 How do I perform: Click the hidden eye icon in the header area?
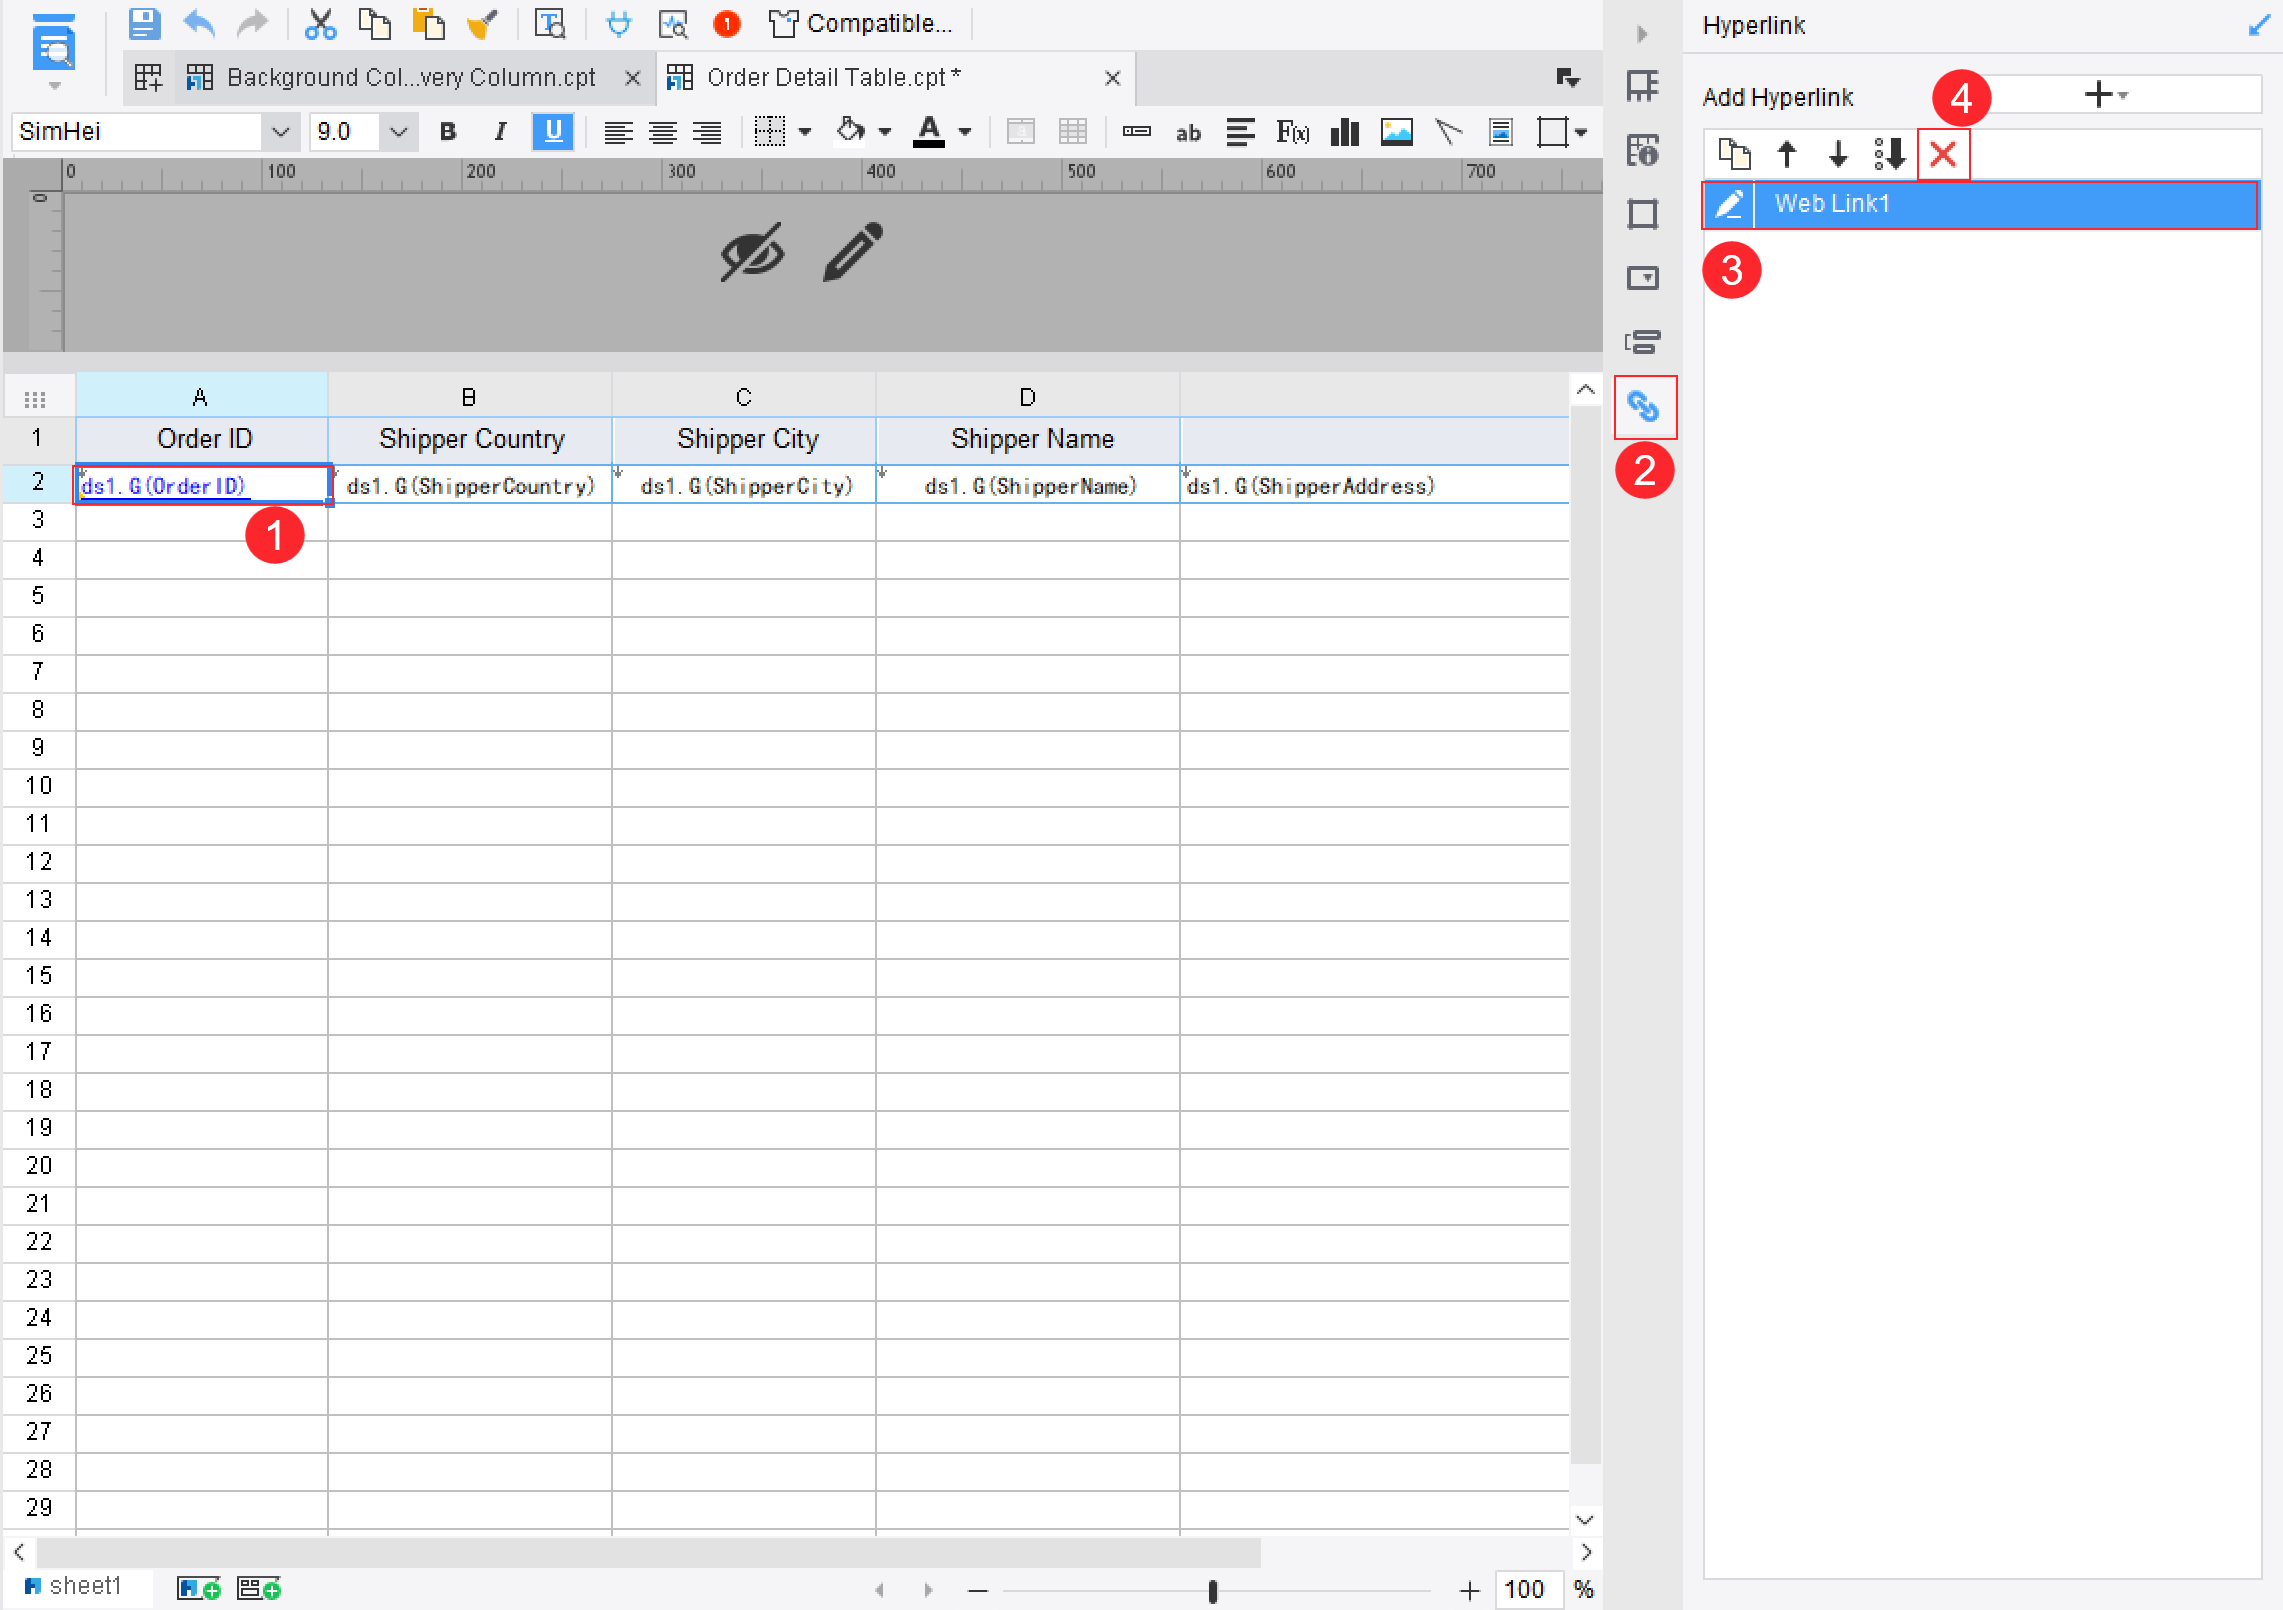coord(753,252)
